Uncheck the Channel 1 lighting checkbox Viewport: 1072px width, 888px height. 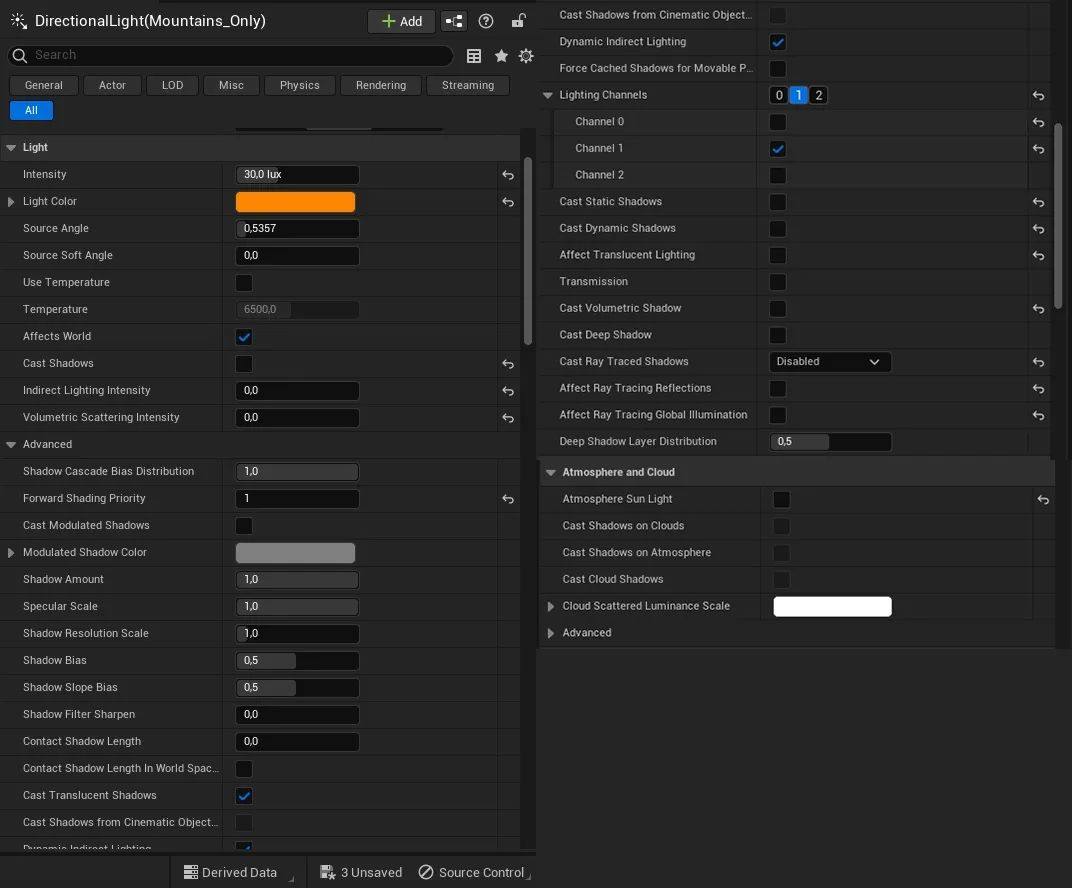pos(778,149)
